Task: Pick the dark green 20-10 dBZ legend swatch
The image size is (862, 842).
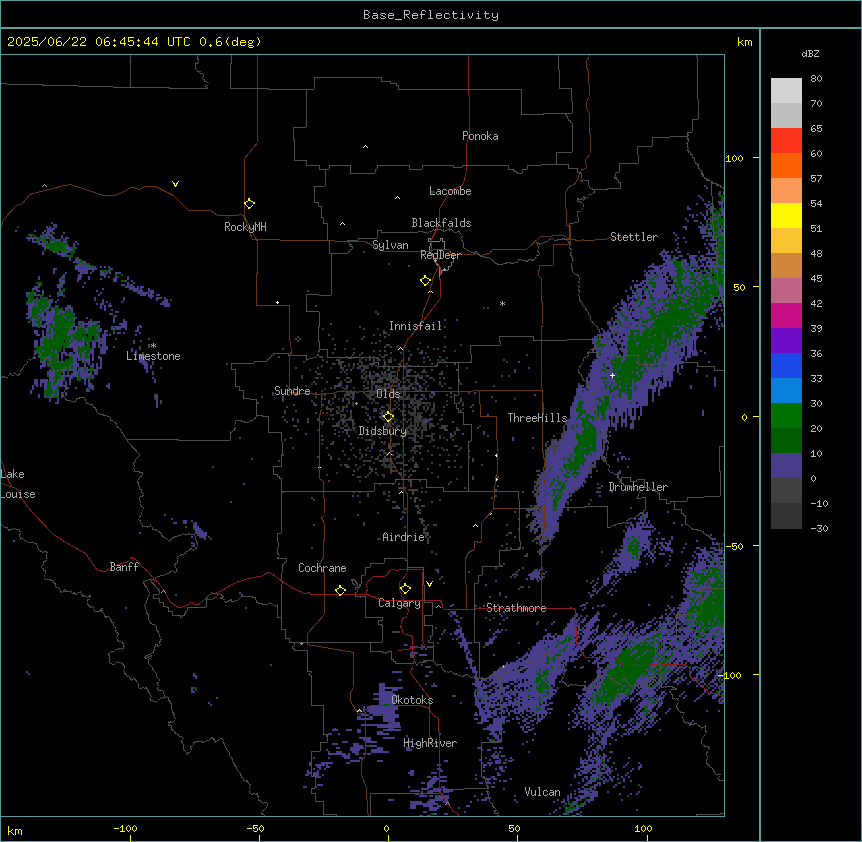Action: 786,441
